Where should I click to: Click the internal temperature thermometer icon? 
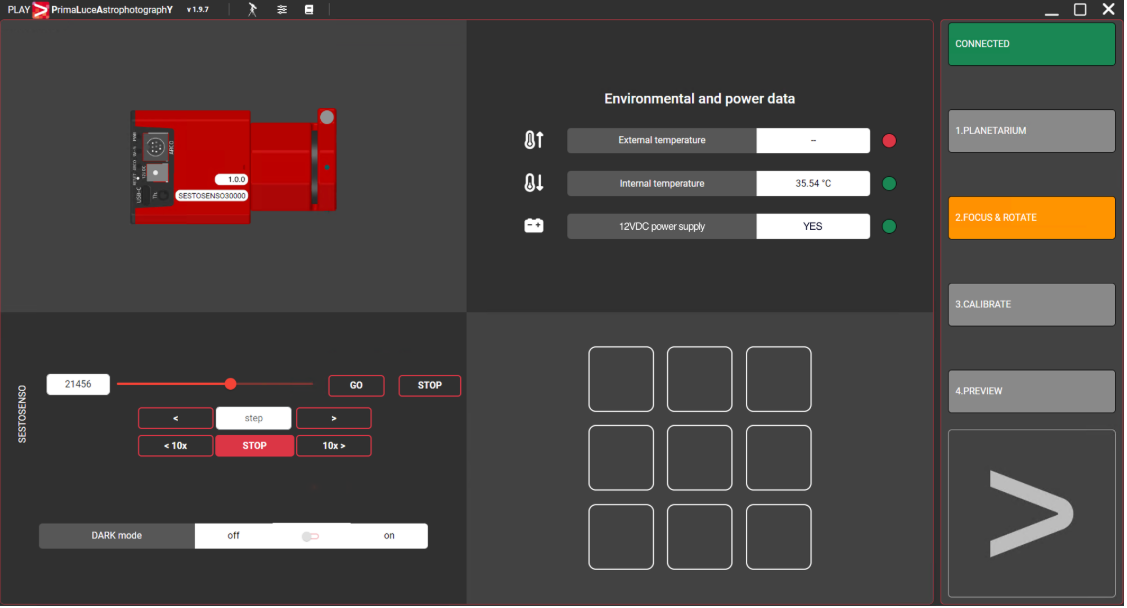[533, 183]
